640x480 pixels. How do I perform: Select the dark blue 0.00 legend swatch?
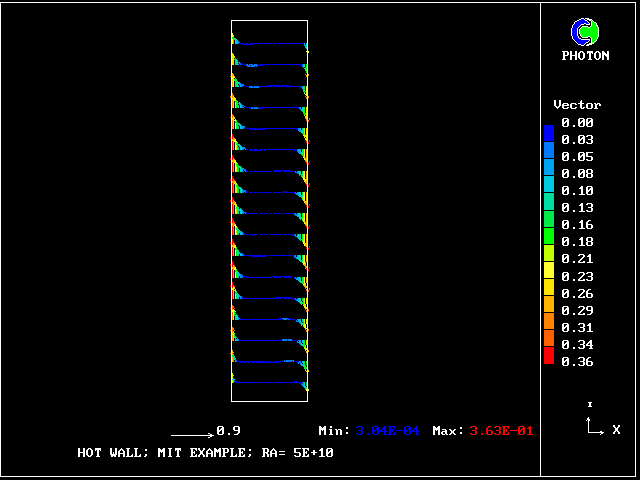549,130
